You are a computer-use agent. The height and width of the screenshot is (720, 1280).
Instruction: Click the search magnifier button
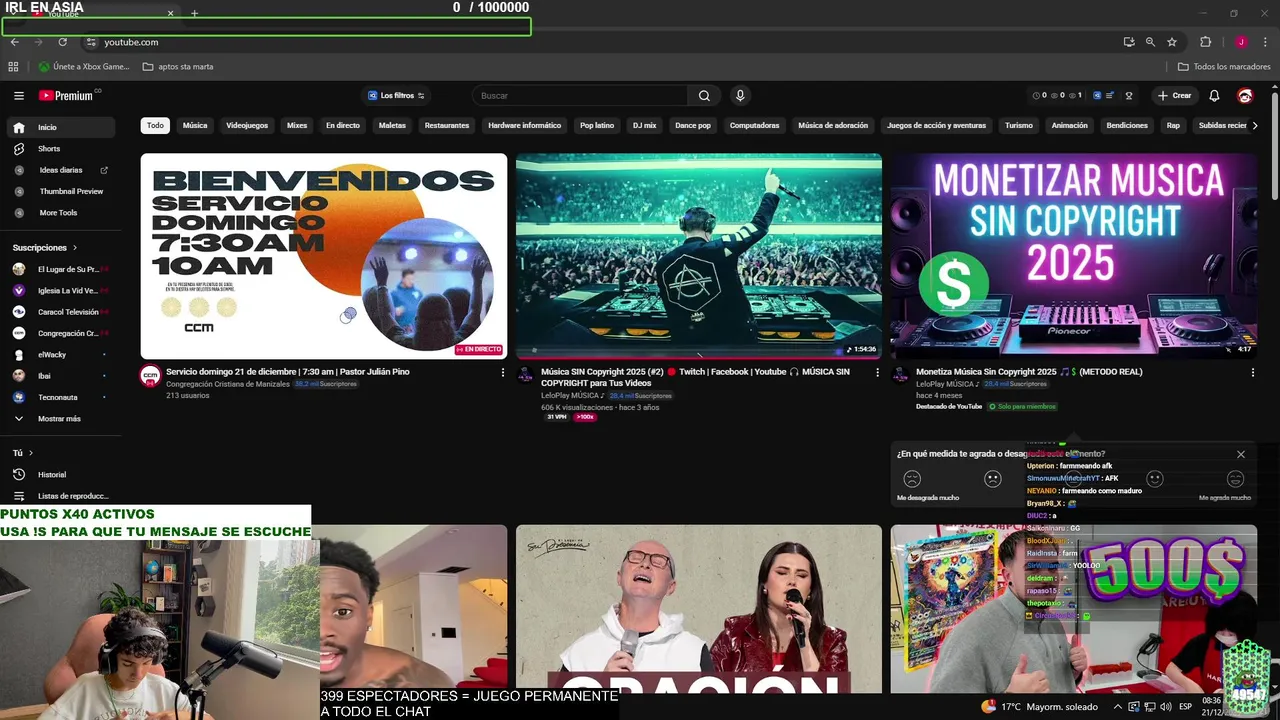coord(704,96)
